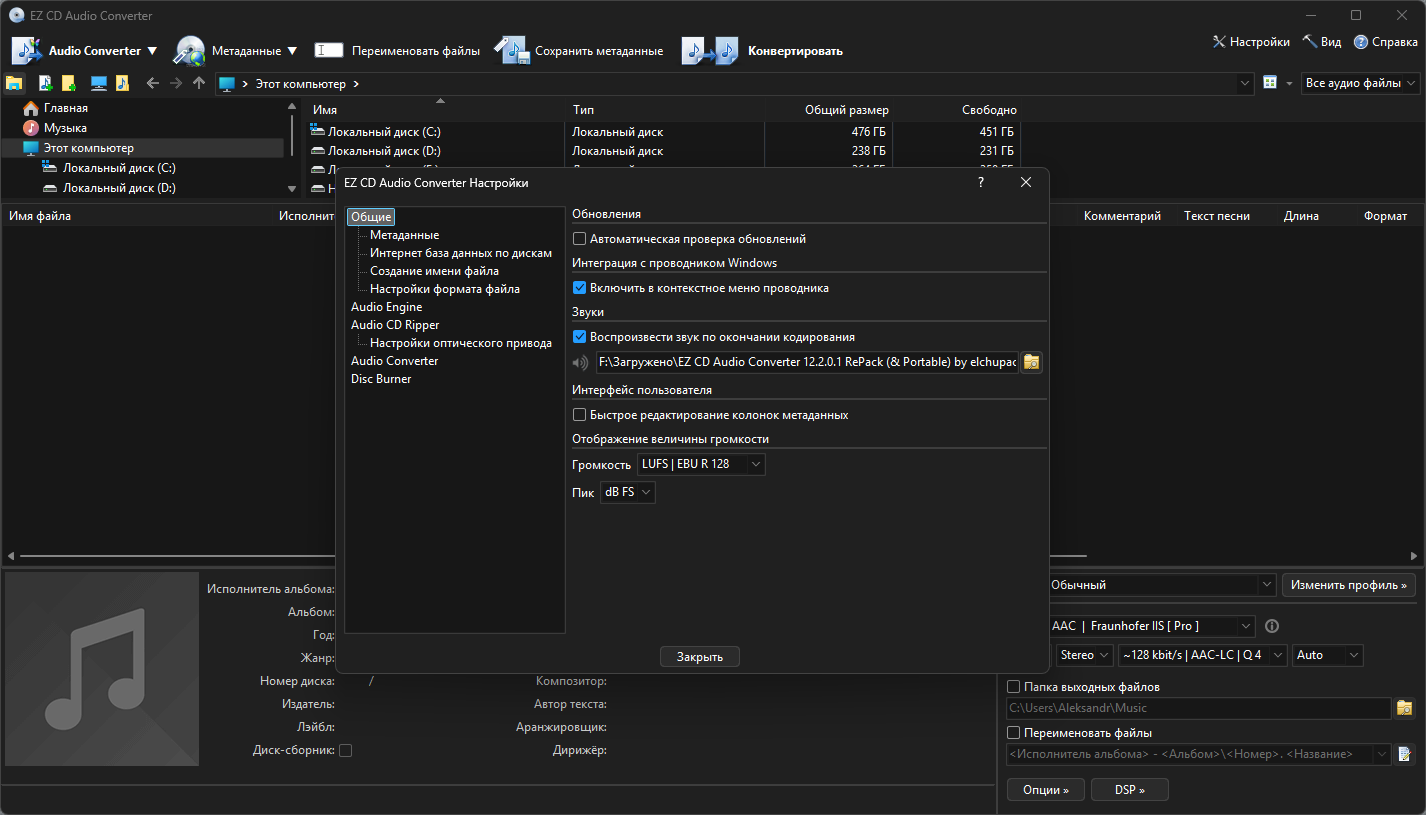Click the Изменить профиль » button
Viewport: 1426px width, 815px height.
pos(1349,585)
